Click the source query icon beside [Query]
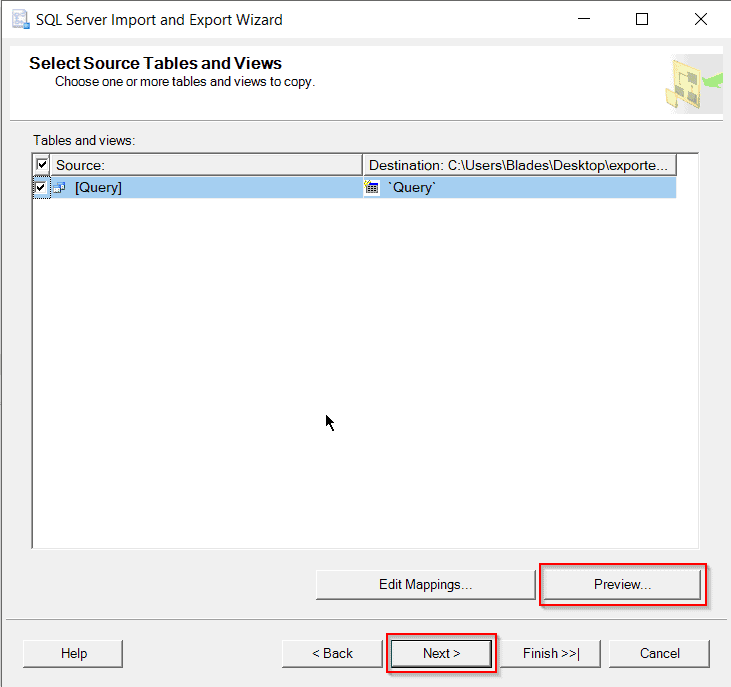 59,187
